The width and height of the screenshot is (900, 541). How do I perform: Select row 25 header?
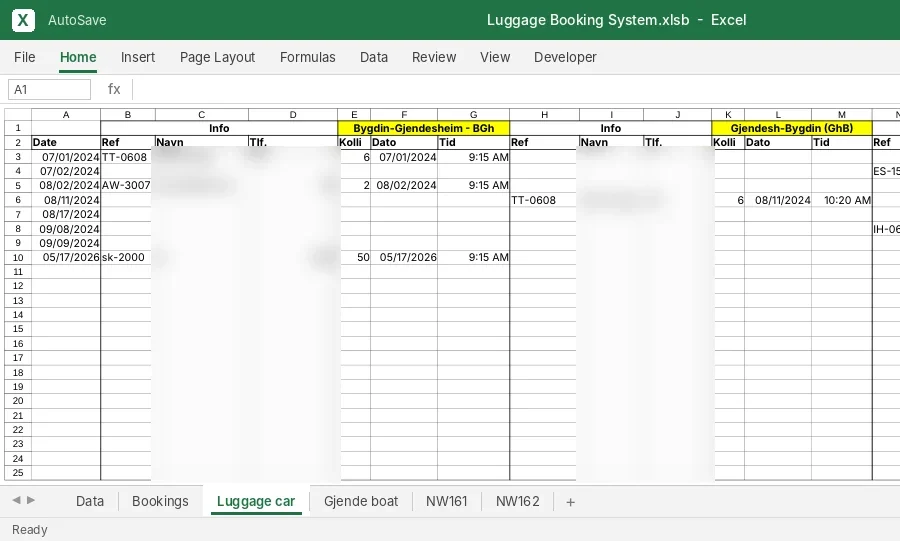click(x=18, y=473)
